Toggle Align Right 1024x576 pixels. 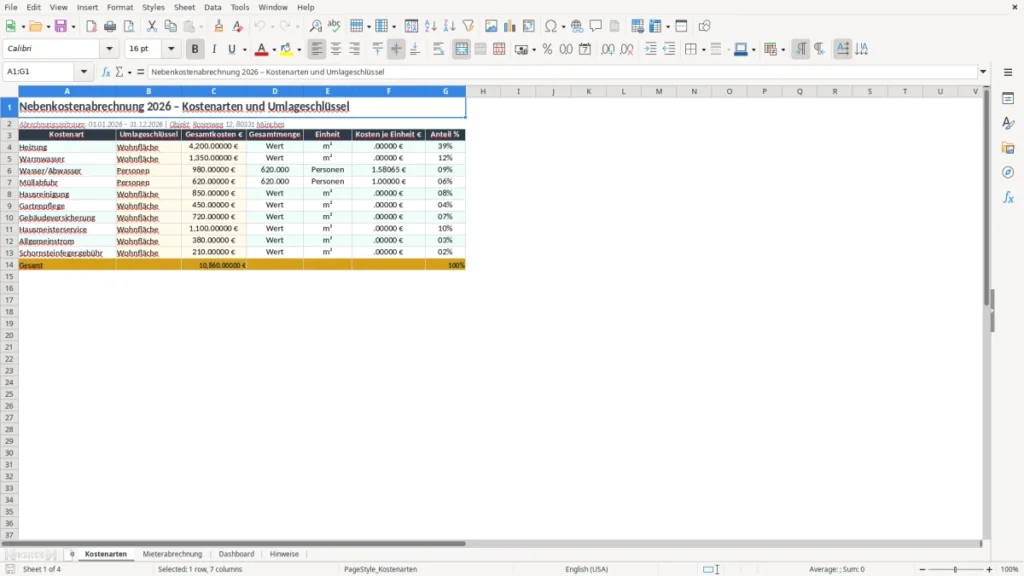(355, 49)
